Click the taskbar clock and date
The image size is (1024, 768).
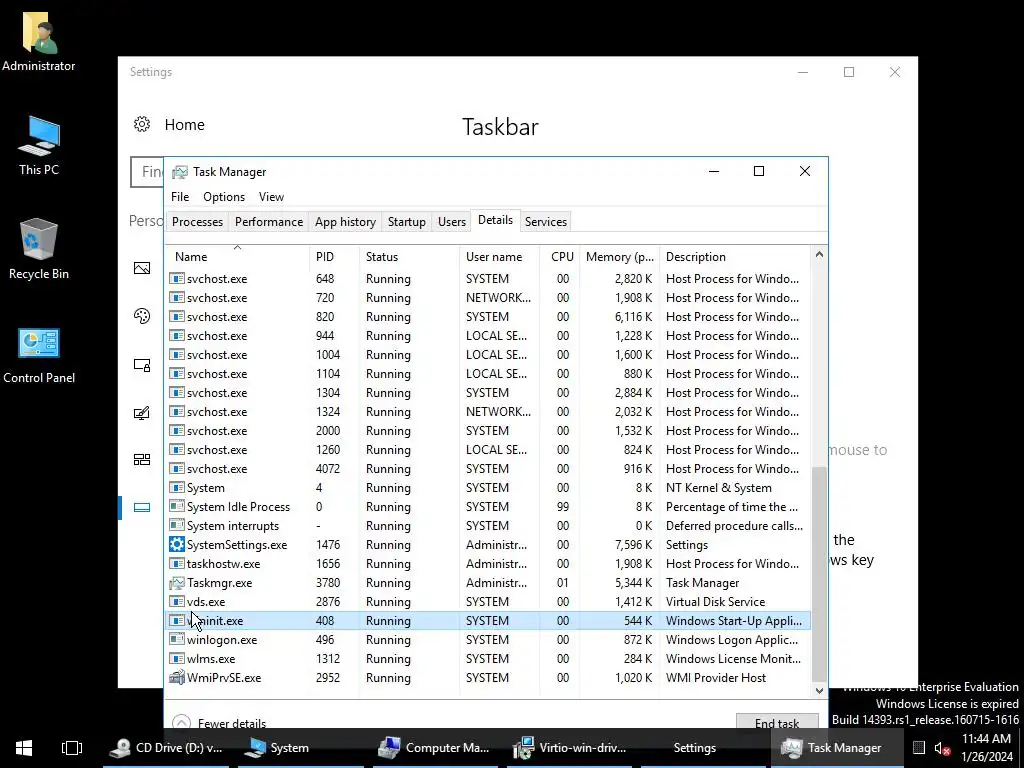tap(986, 748)
